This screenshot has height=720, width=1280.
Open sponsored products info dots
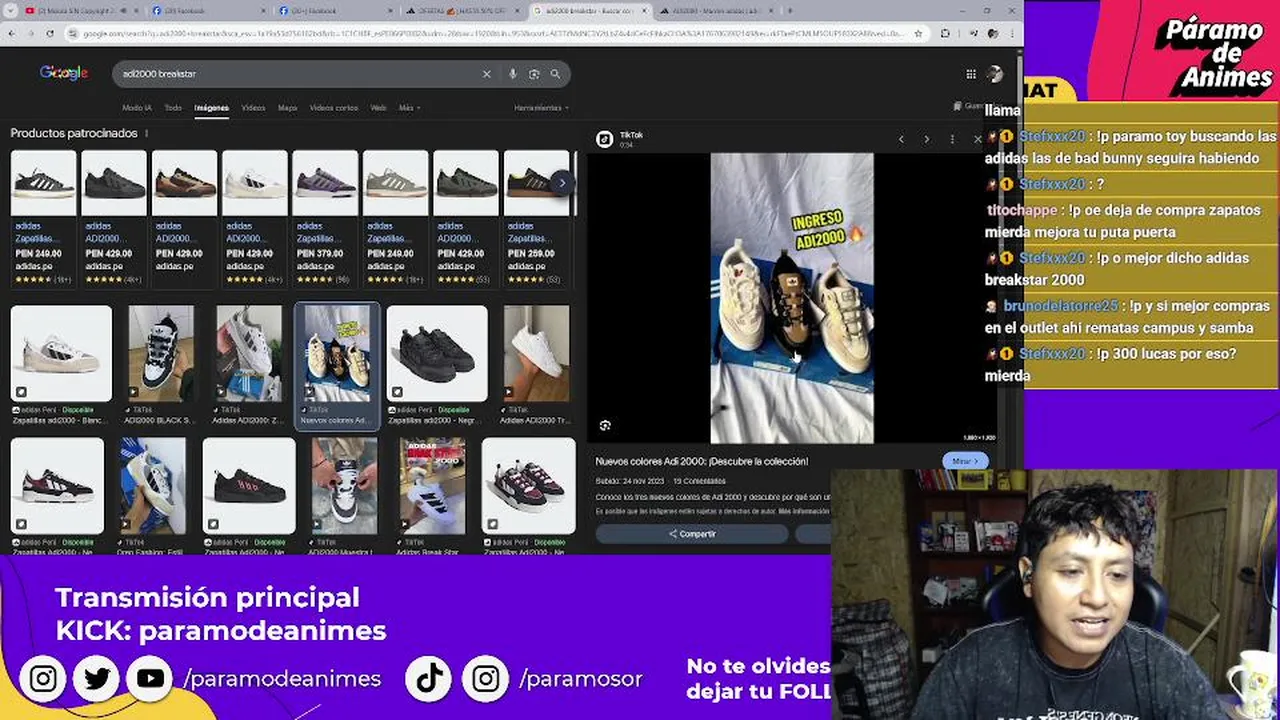(x=147, y=133)
